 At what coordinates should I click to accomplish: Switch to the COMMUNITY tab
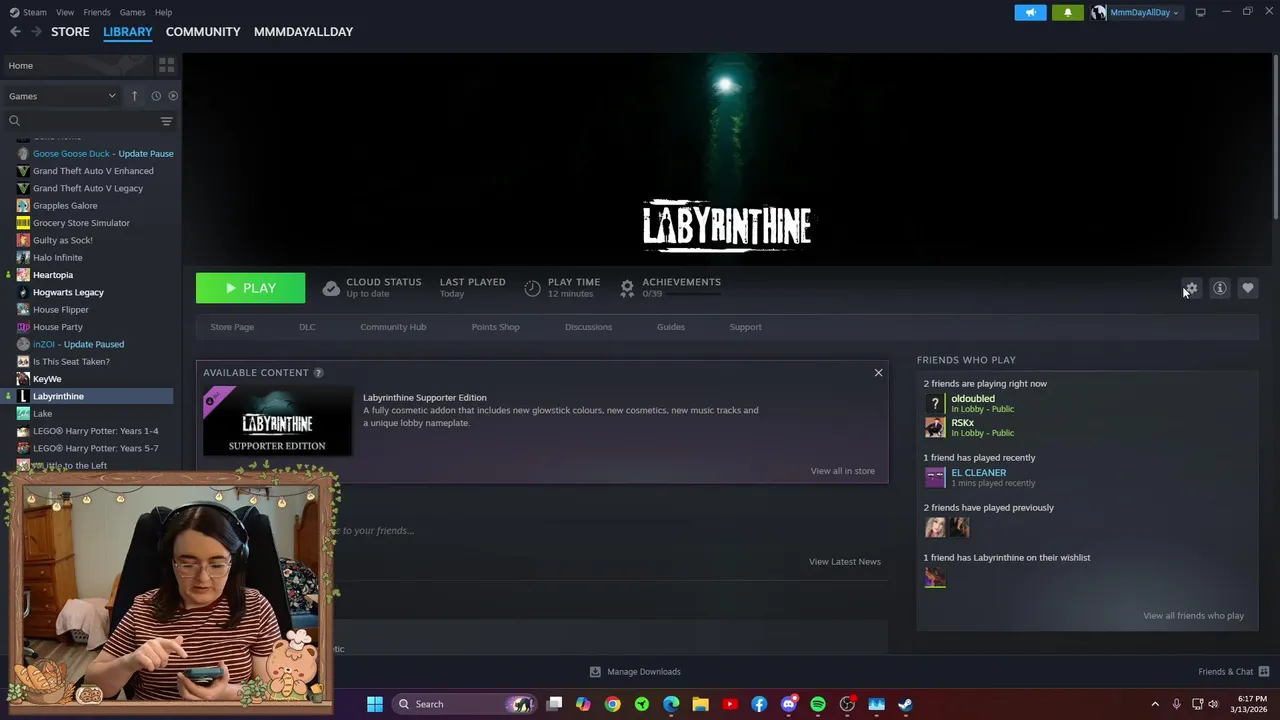(203, 32)
